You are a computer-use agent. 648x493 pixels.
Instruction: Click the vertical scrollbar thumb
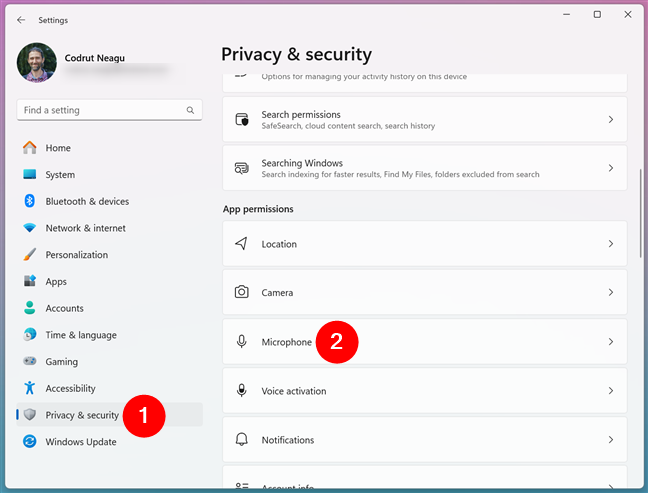(641, 213)
